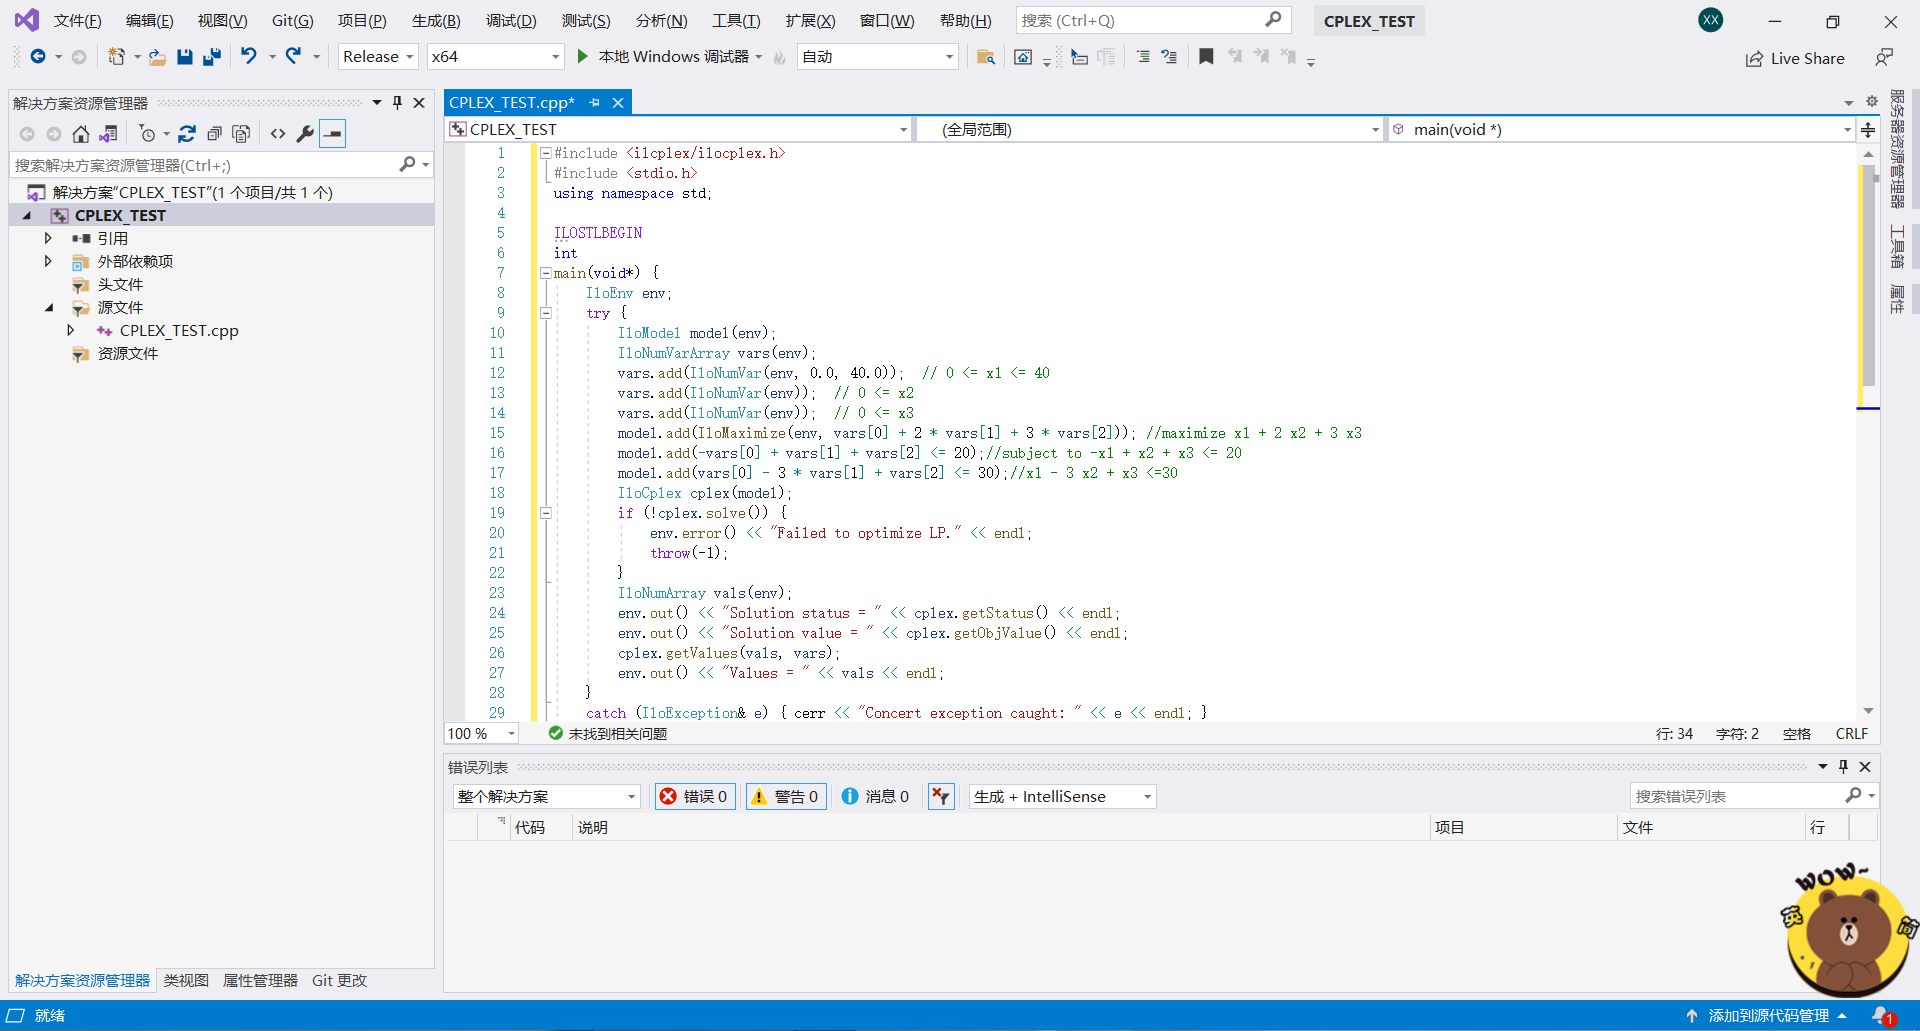Click the Live Share button
Screen dimensions: 1920x1031
click(1795, 58)
